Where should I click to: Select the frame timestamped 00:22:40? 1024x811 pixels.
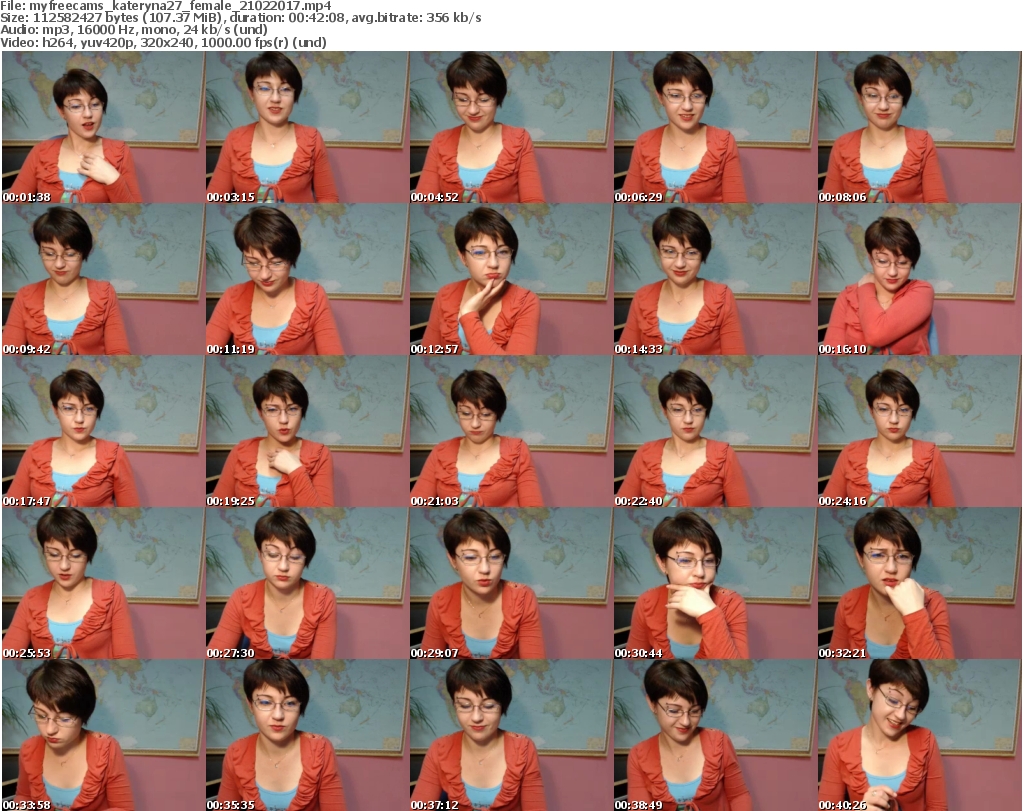click(715, 432)
